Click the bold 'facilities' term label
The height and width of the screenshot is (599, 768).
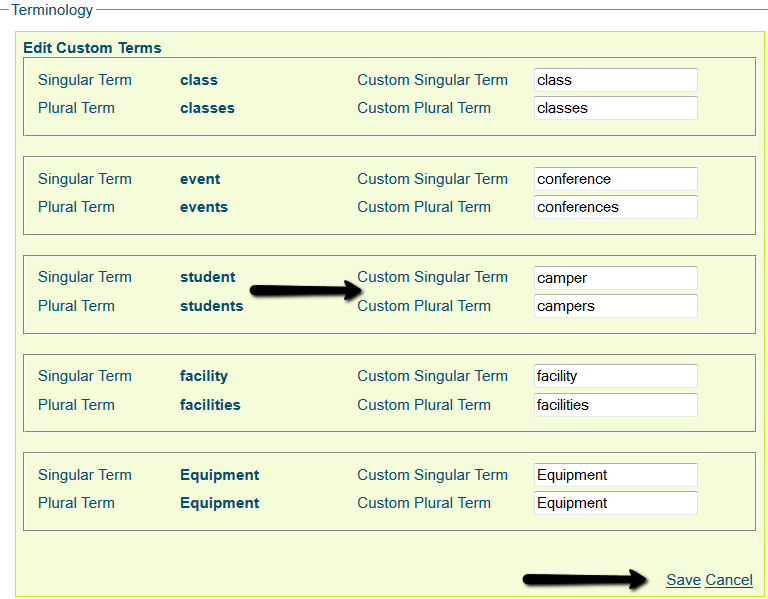click(210, 405)
